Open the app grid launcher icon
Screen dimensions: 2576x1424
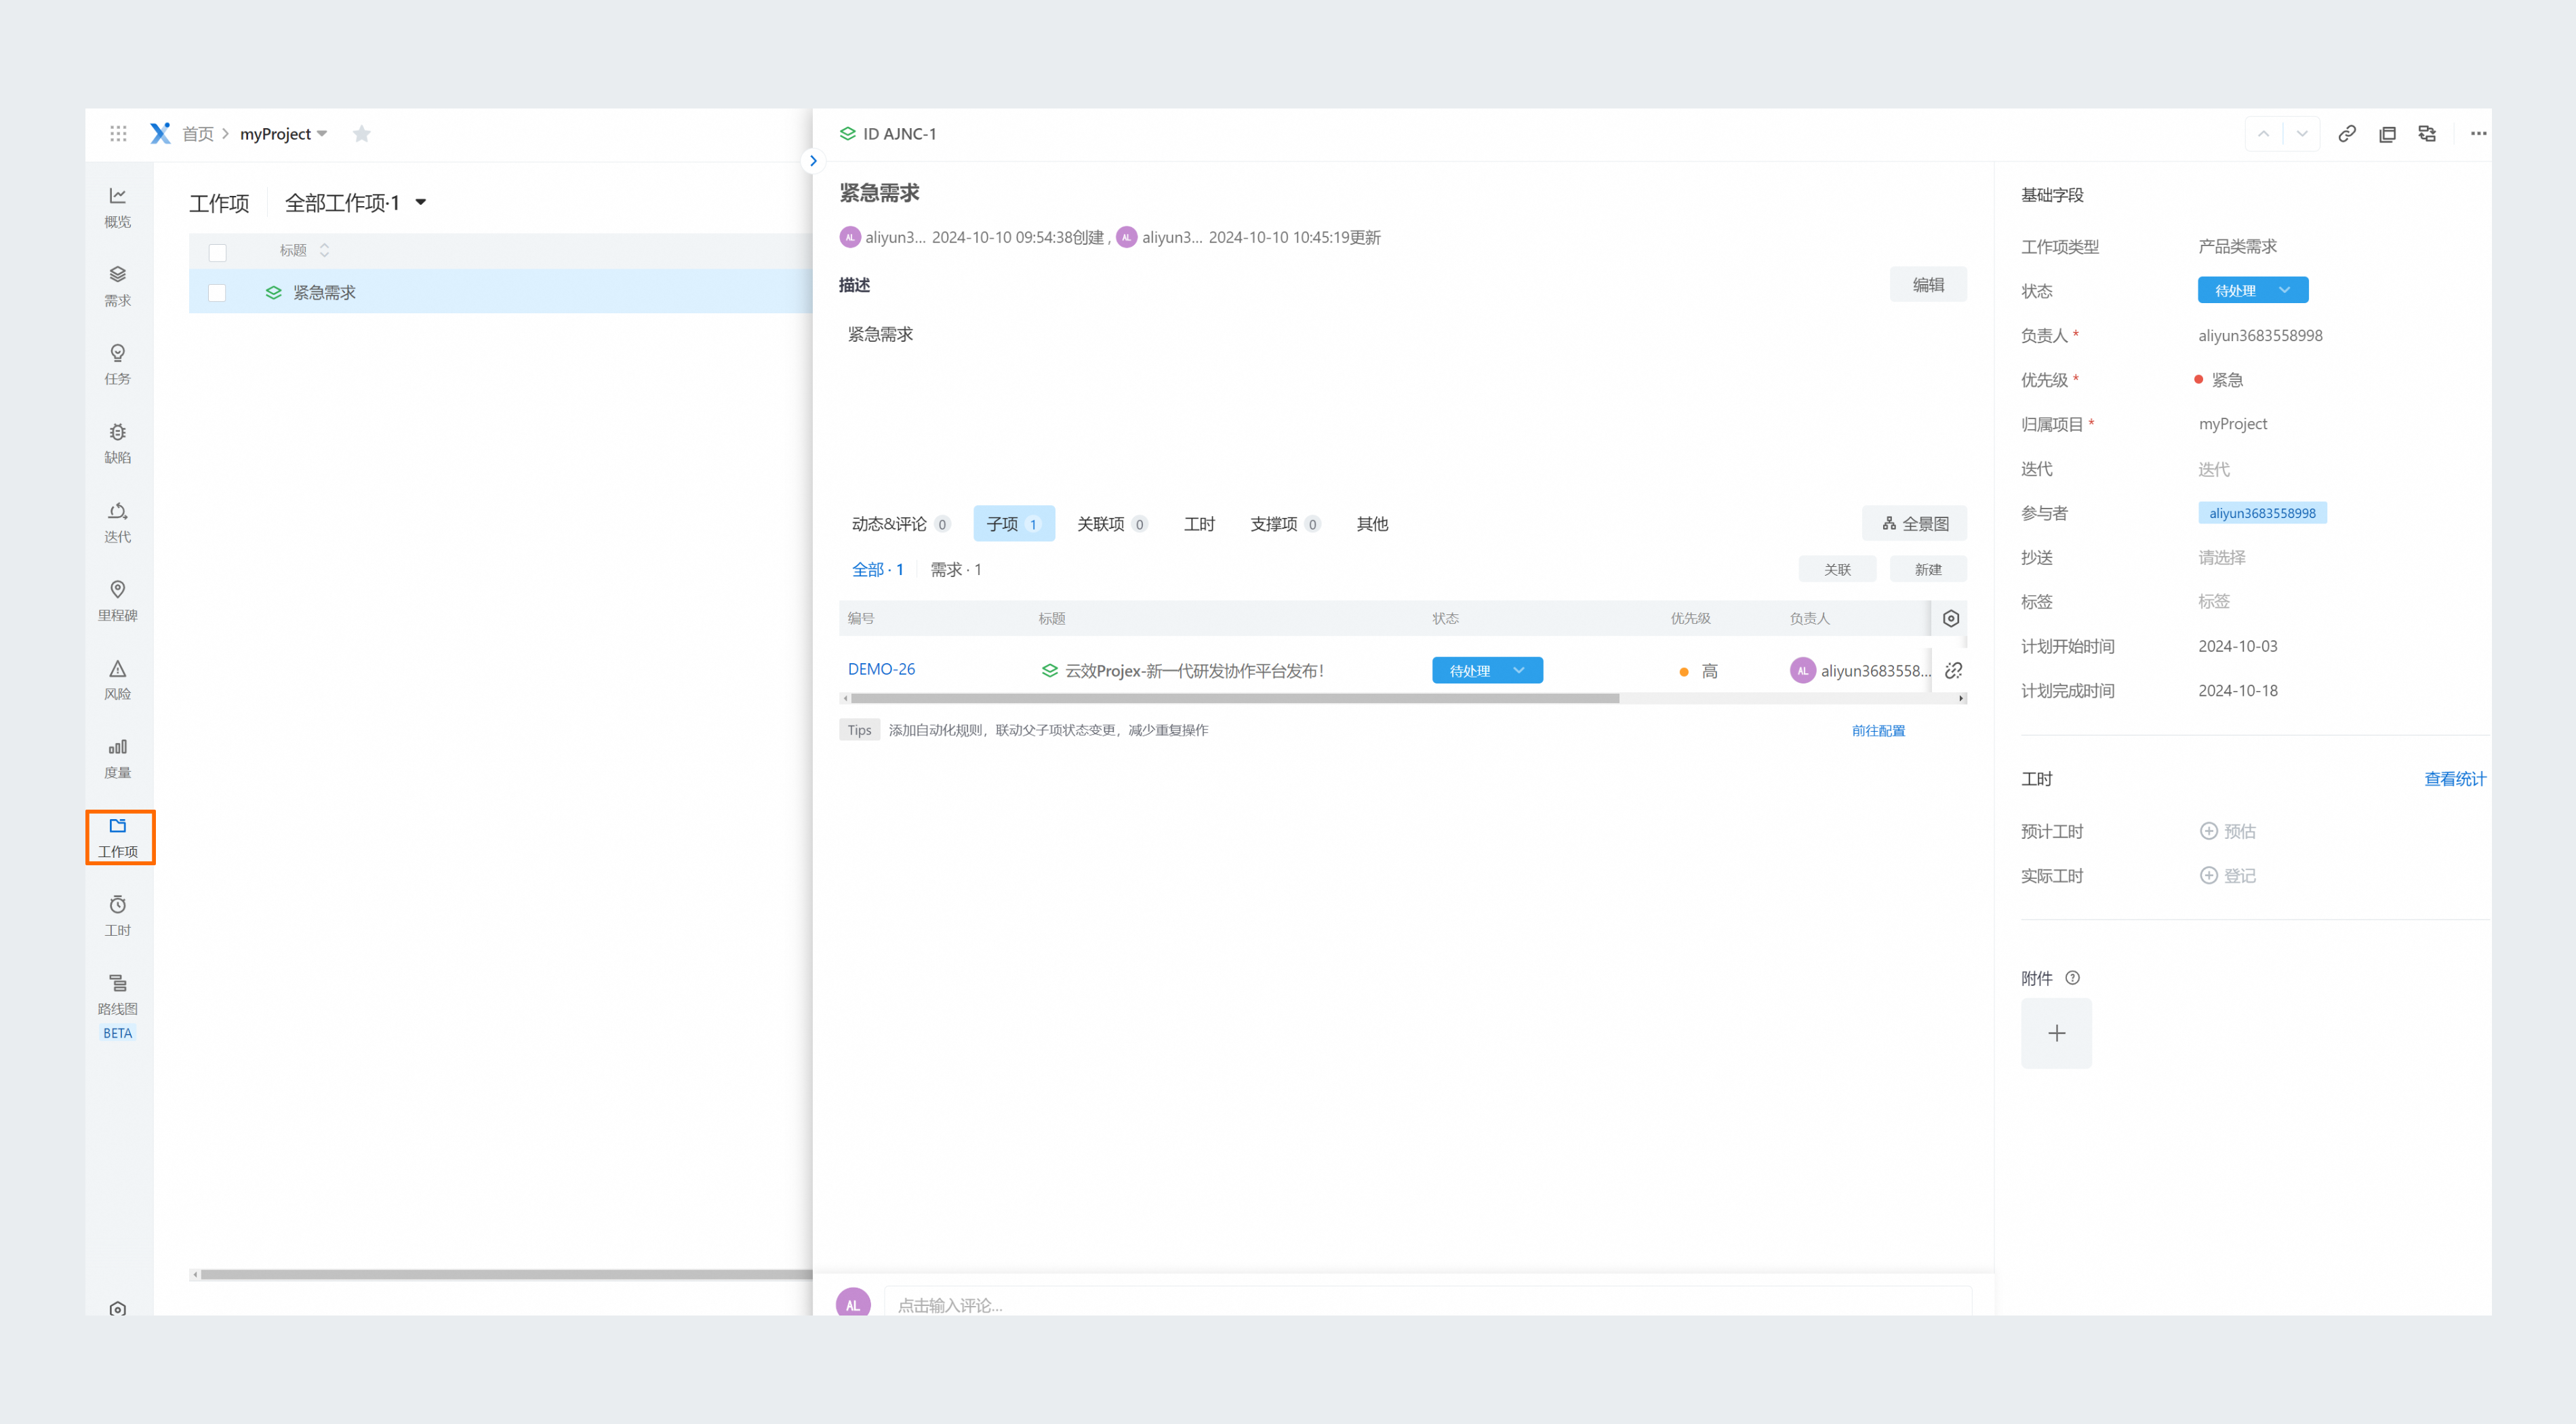118,133
